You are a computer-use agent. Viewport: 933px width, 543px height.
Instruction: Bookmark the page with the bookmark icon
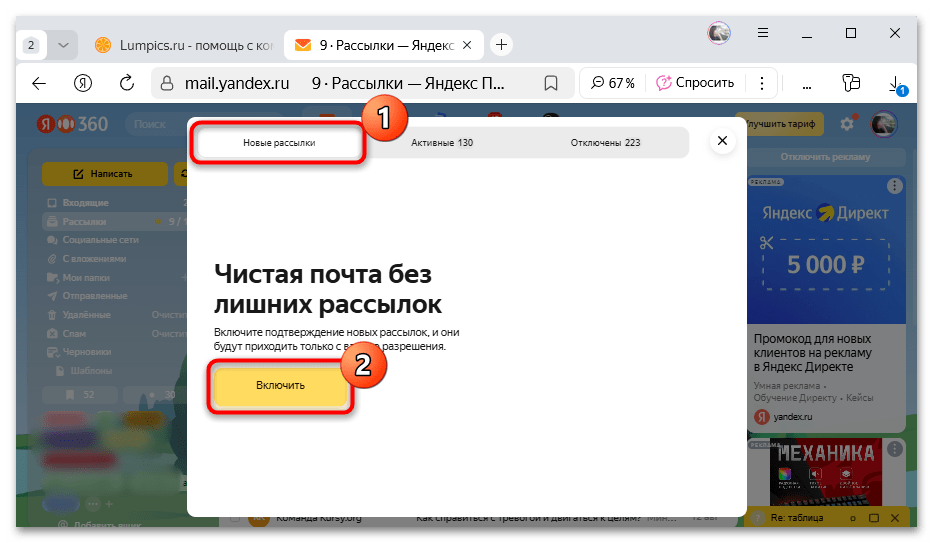pos(551,83)
